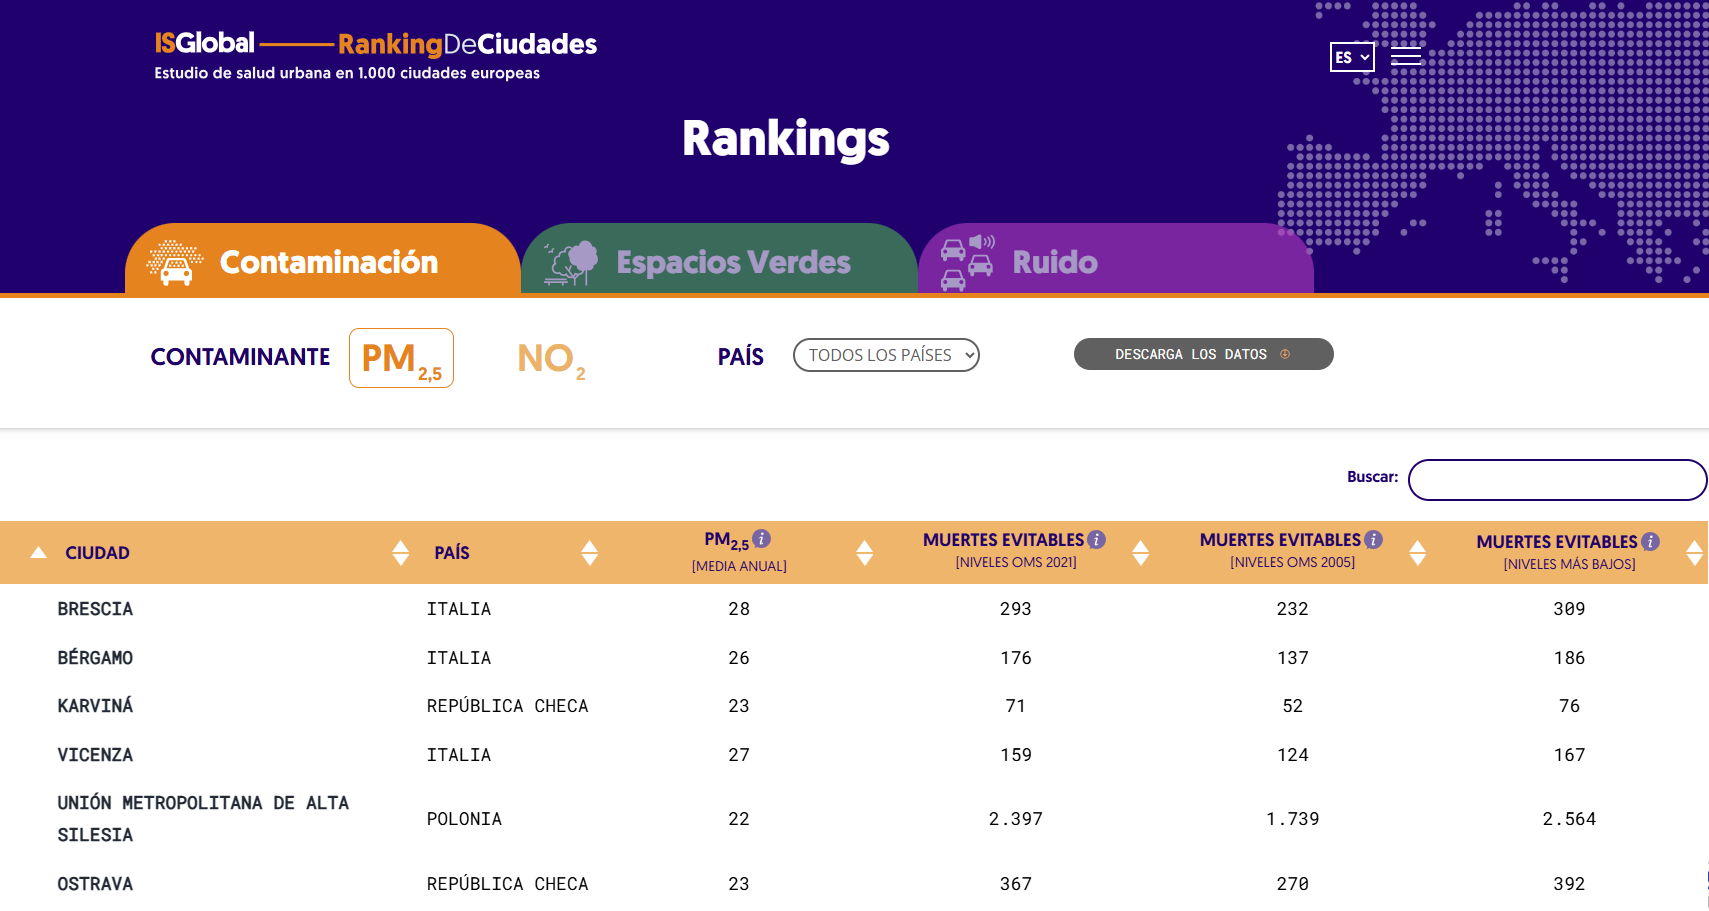
Task: Switch to the Espacios Verdes tab
Action: point(732,262)
